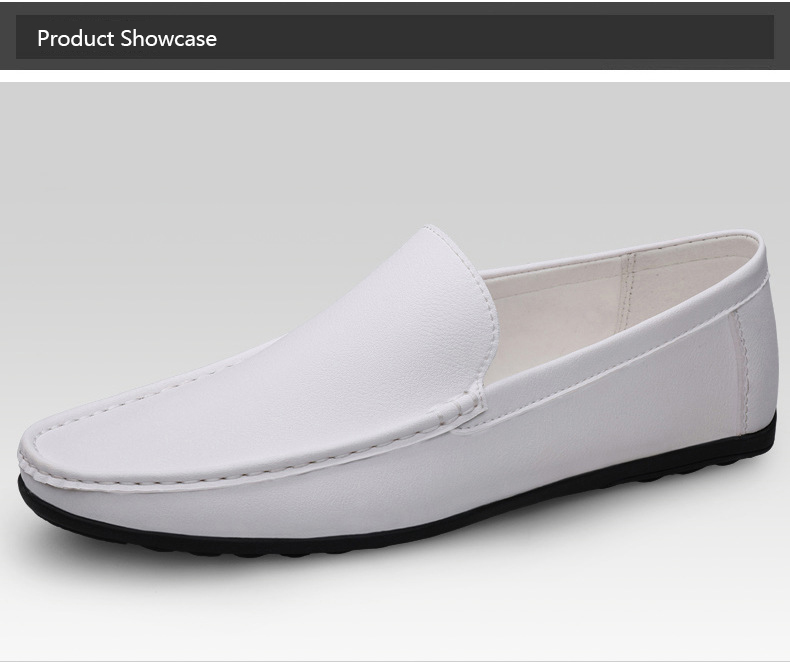Viewport: 790px width, 662px height.
Task: Click the Product Showcase heading text
Action: (x=126, y=39)
